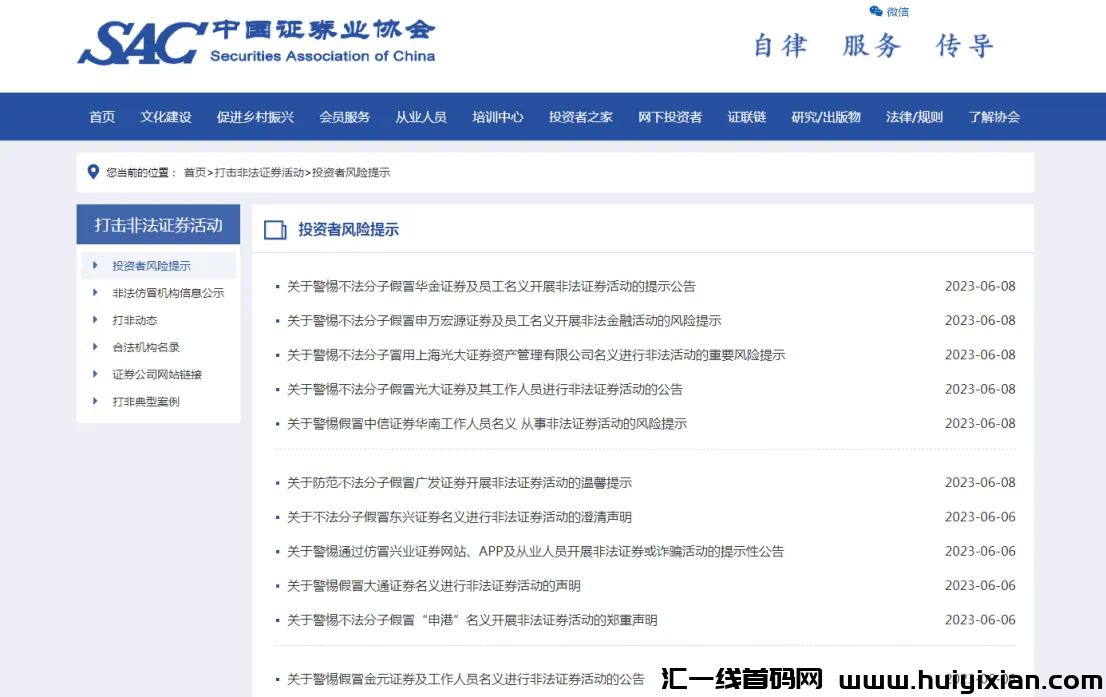Select 投资者风险提示 in the left sidebar
This screenshot has height=697, width=1106.
coord(151,266)
